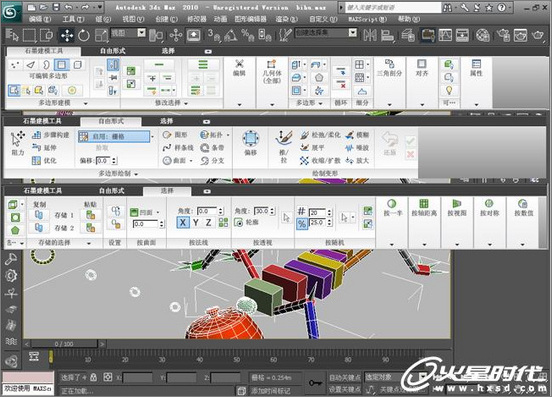Expand the named selection sets dropdown

coord(326,33)
